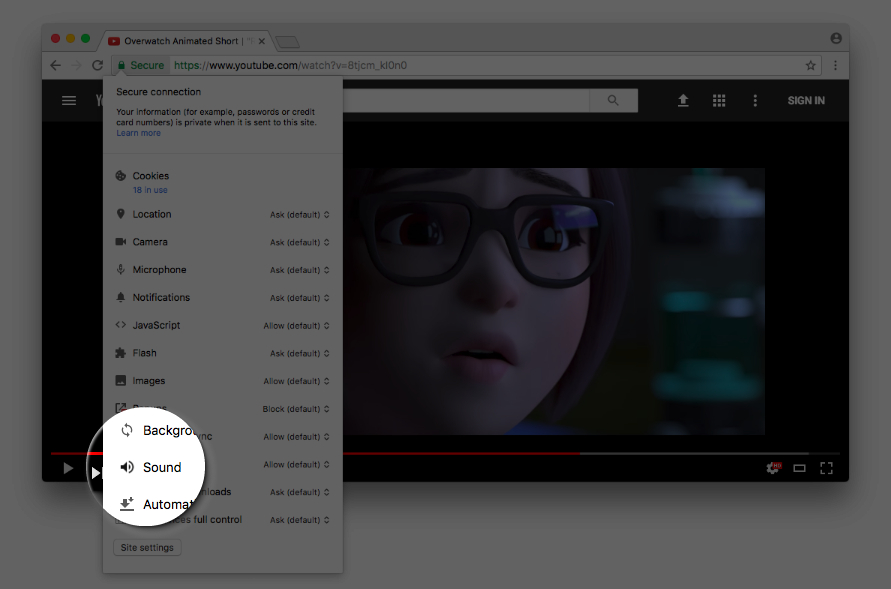Click the YouTube apps grid icon
This screenshot has height=589, width=891.
pos(719,100)
